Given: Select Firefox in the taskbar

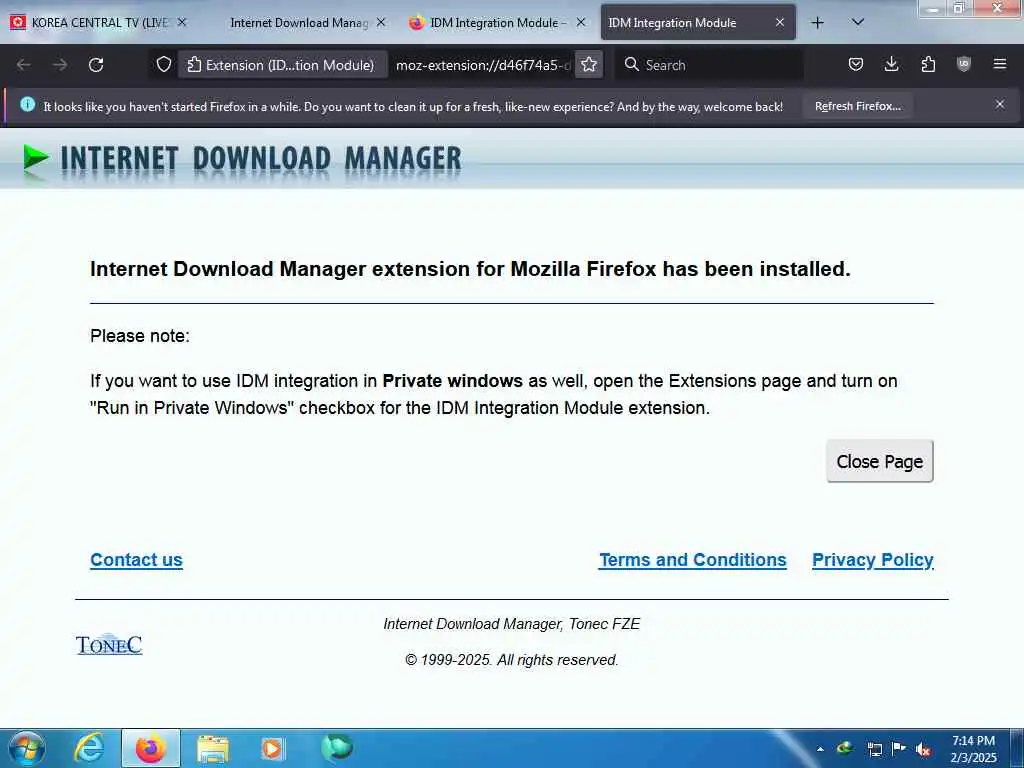Looking at the screenshot, I should (151, 748).
